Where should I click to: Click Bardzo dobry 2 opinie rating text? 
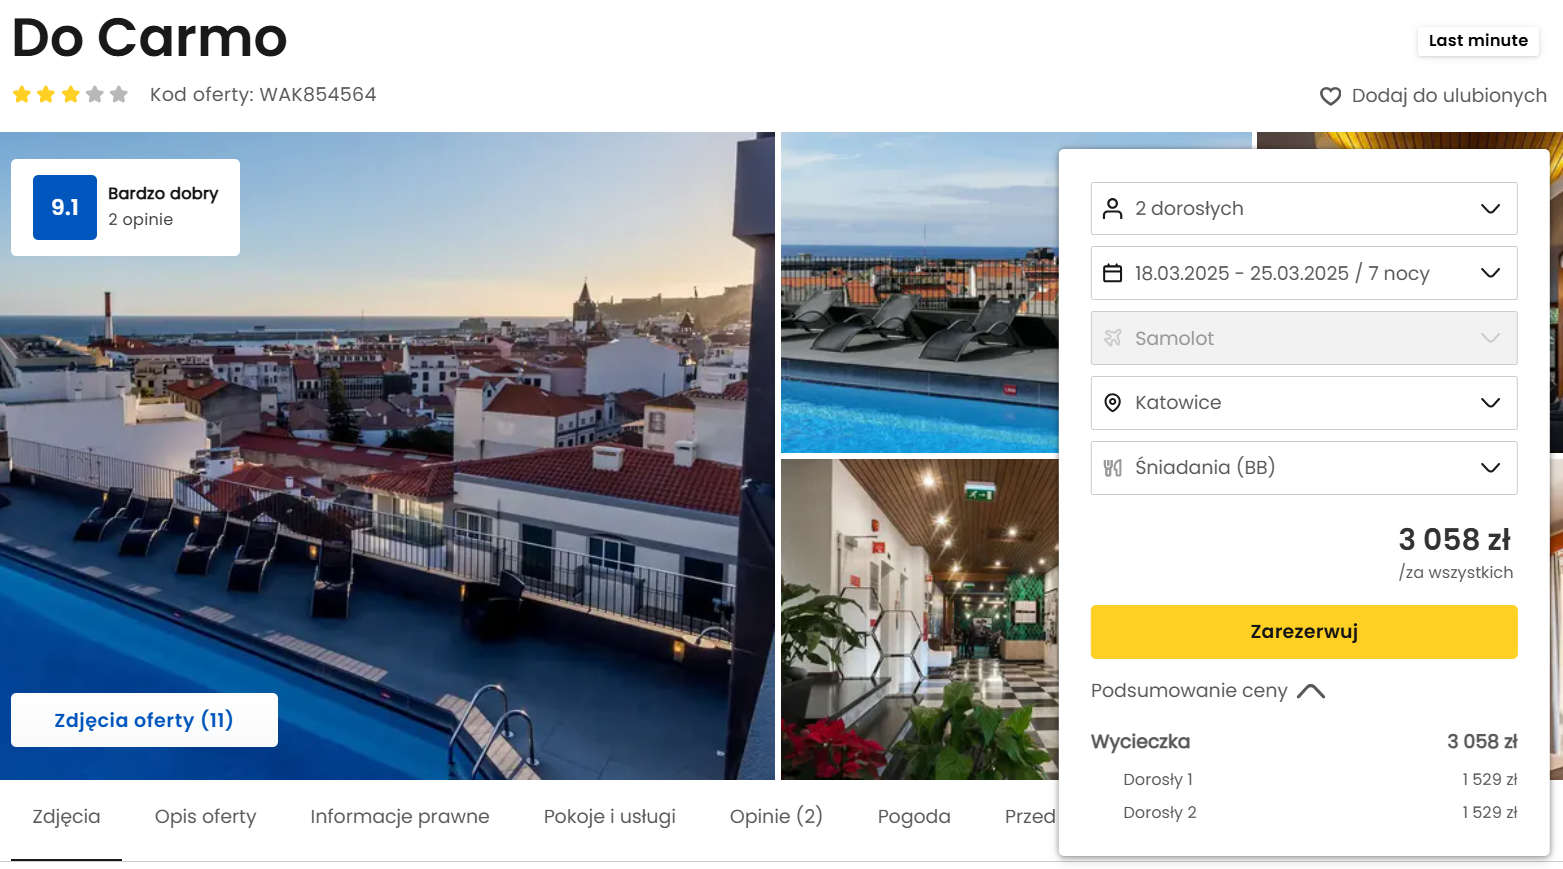click(x=163, y=206)
